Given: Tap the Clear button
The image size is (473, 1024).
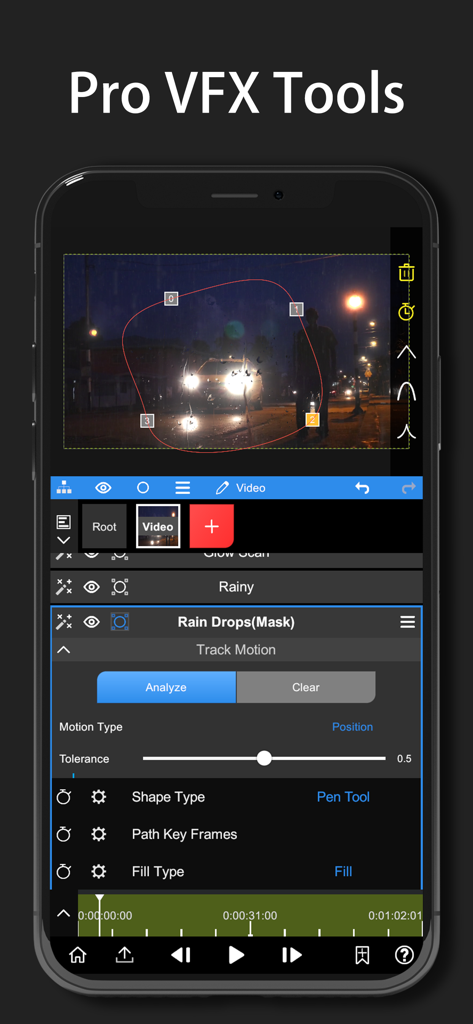Looking at the screenshot, I should [x=306, y=687].
